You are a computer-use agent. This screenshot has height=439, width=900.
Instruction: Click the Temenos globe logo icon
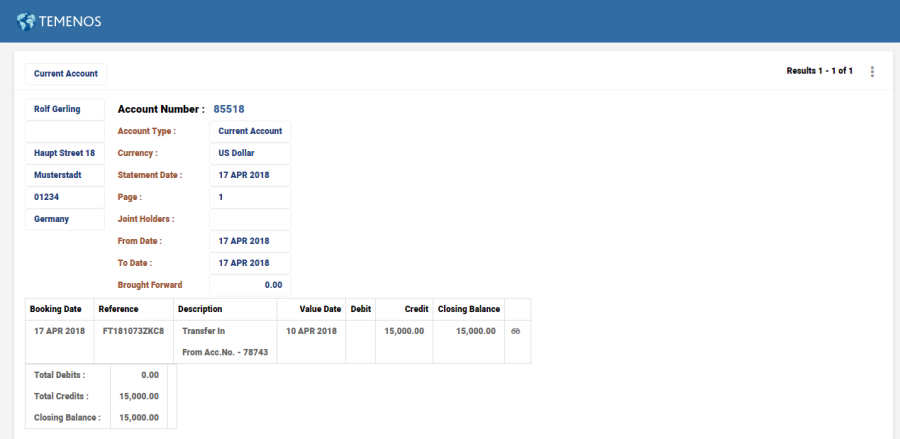26,21
